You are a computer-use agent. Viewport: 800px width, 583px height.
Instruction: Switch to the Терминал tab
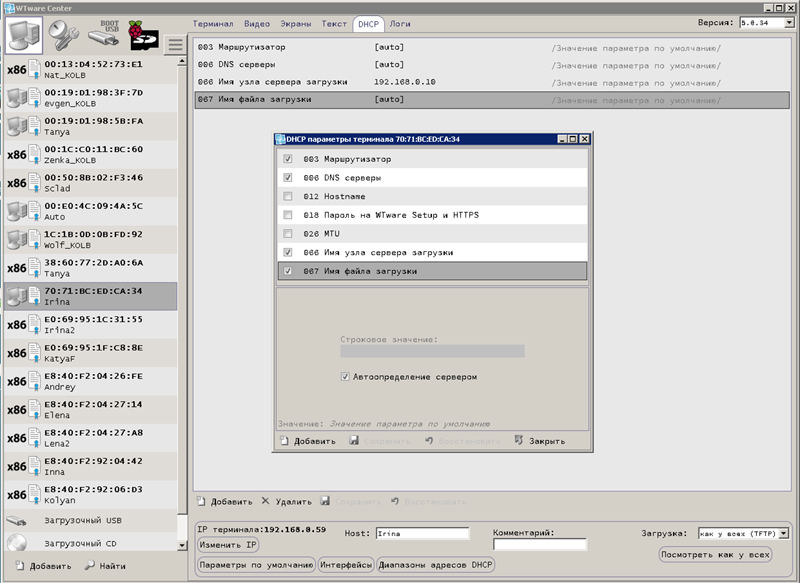(x=212, y=23)
